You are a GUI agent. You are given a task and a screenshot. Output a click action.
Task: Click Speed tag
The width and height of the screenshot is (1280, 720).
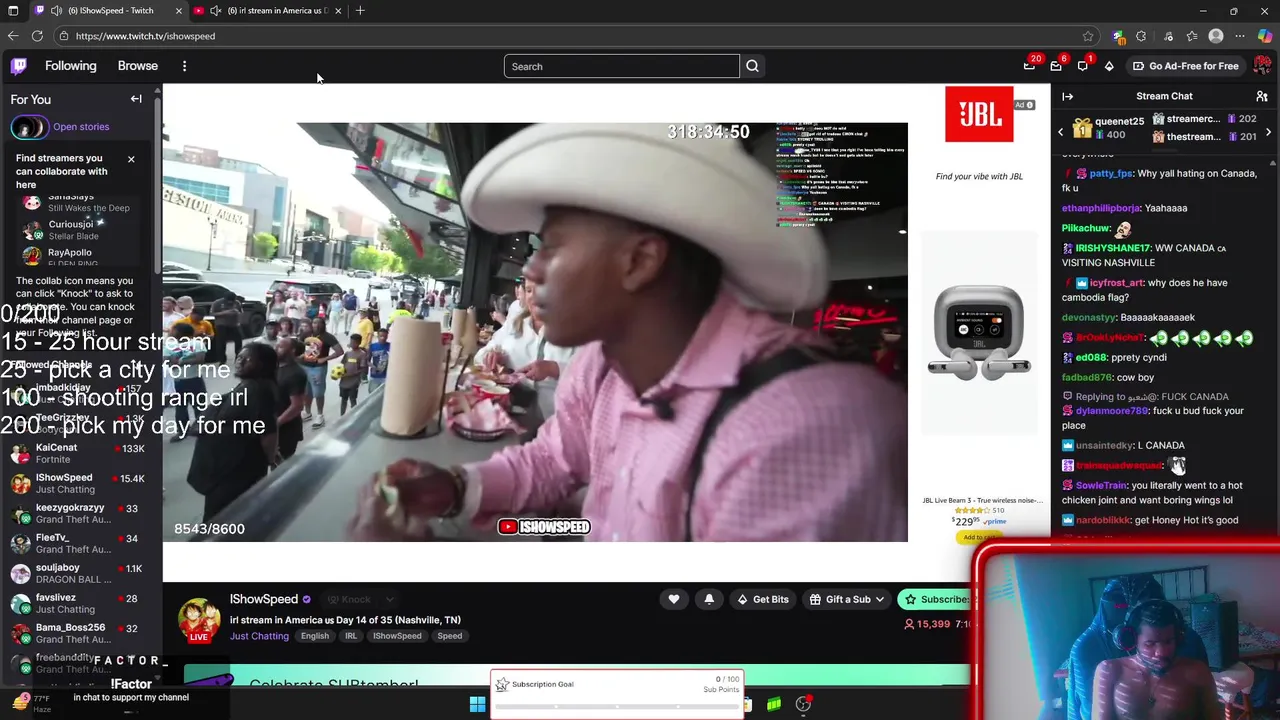pos(449,636)
